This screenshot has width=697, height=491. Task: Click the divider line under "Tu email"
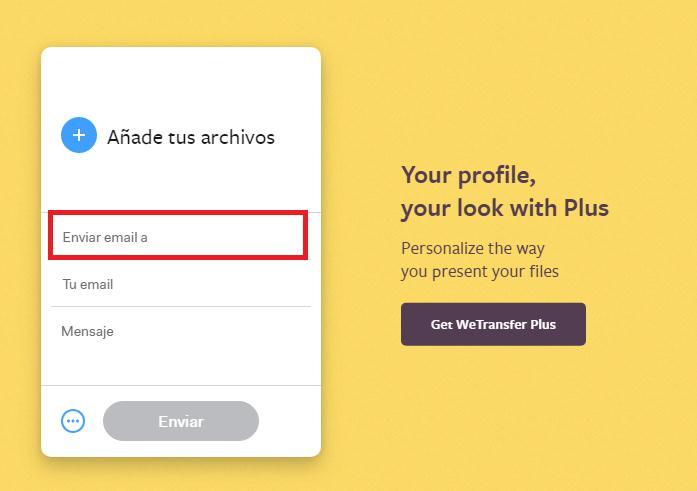180,306
